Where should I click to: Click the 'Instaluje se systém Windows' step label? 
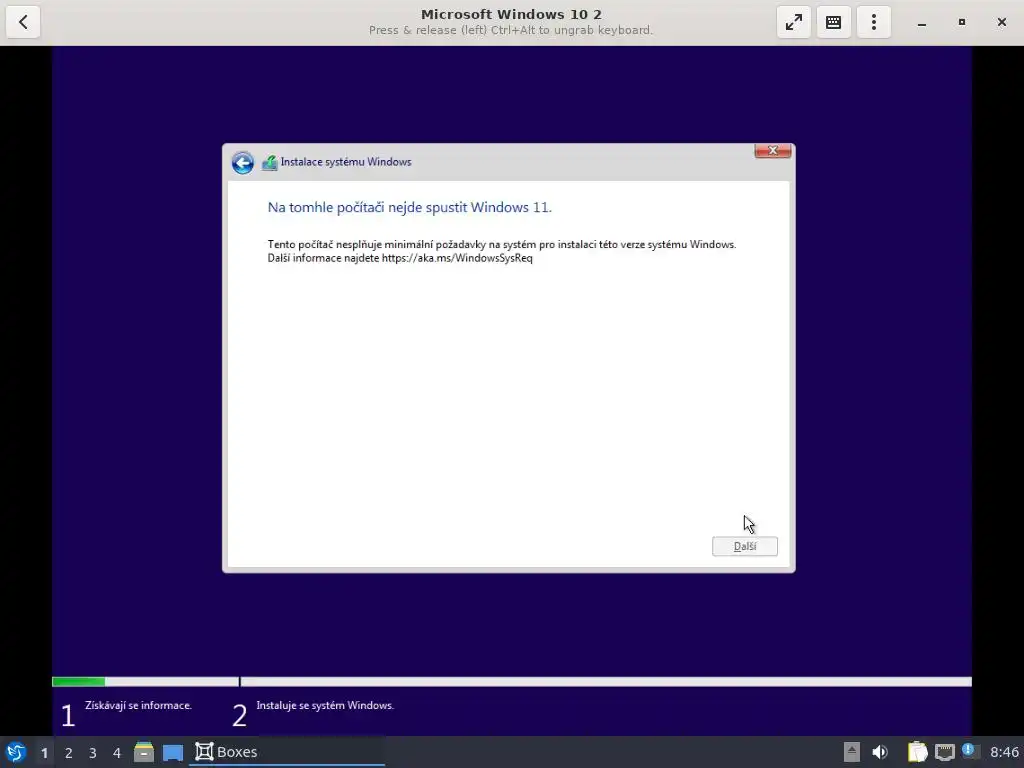point(325,705)
